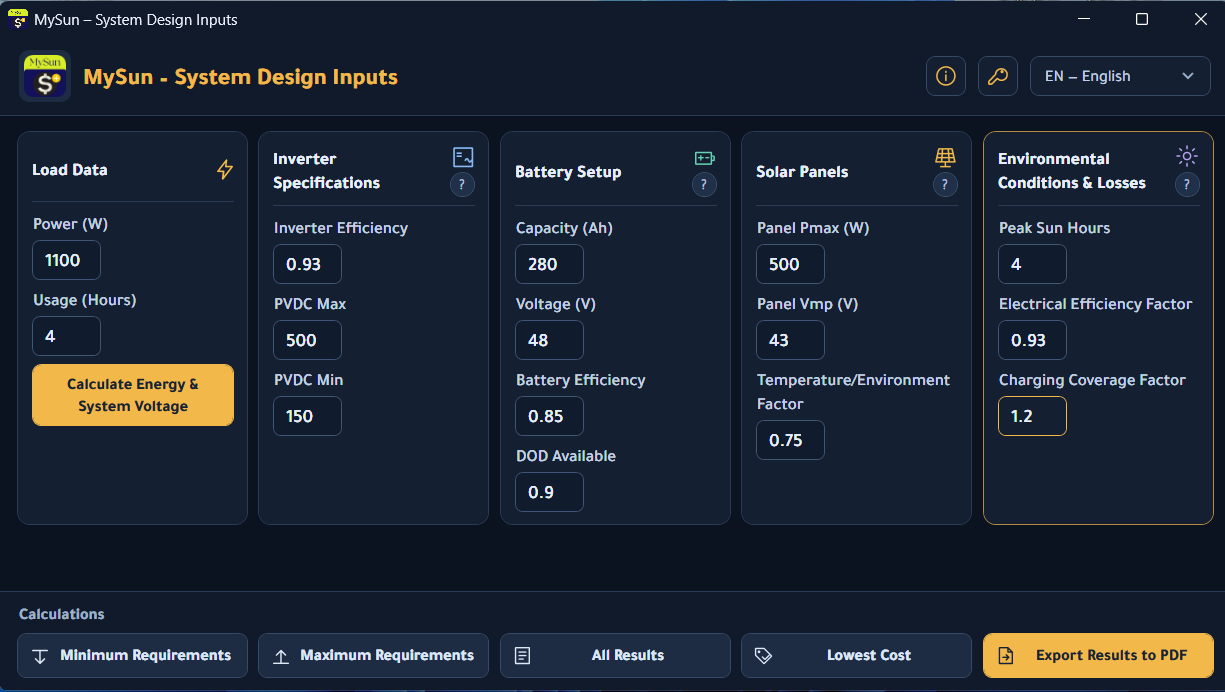1225x692 pixels.
Task: Click the Lowest Cost button
Action: (857, 656)
